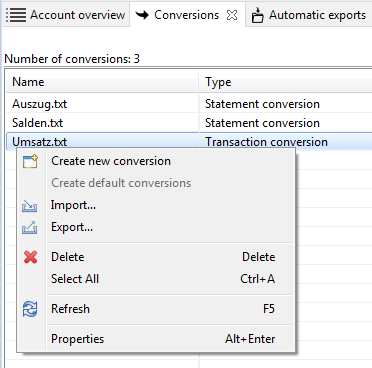This screenshot has width=372, height=368.
Task: Click the Create new conversion icon
Action: (30, 161)
